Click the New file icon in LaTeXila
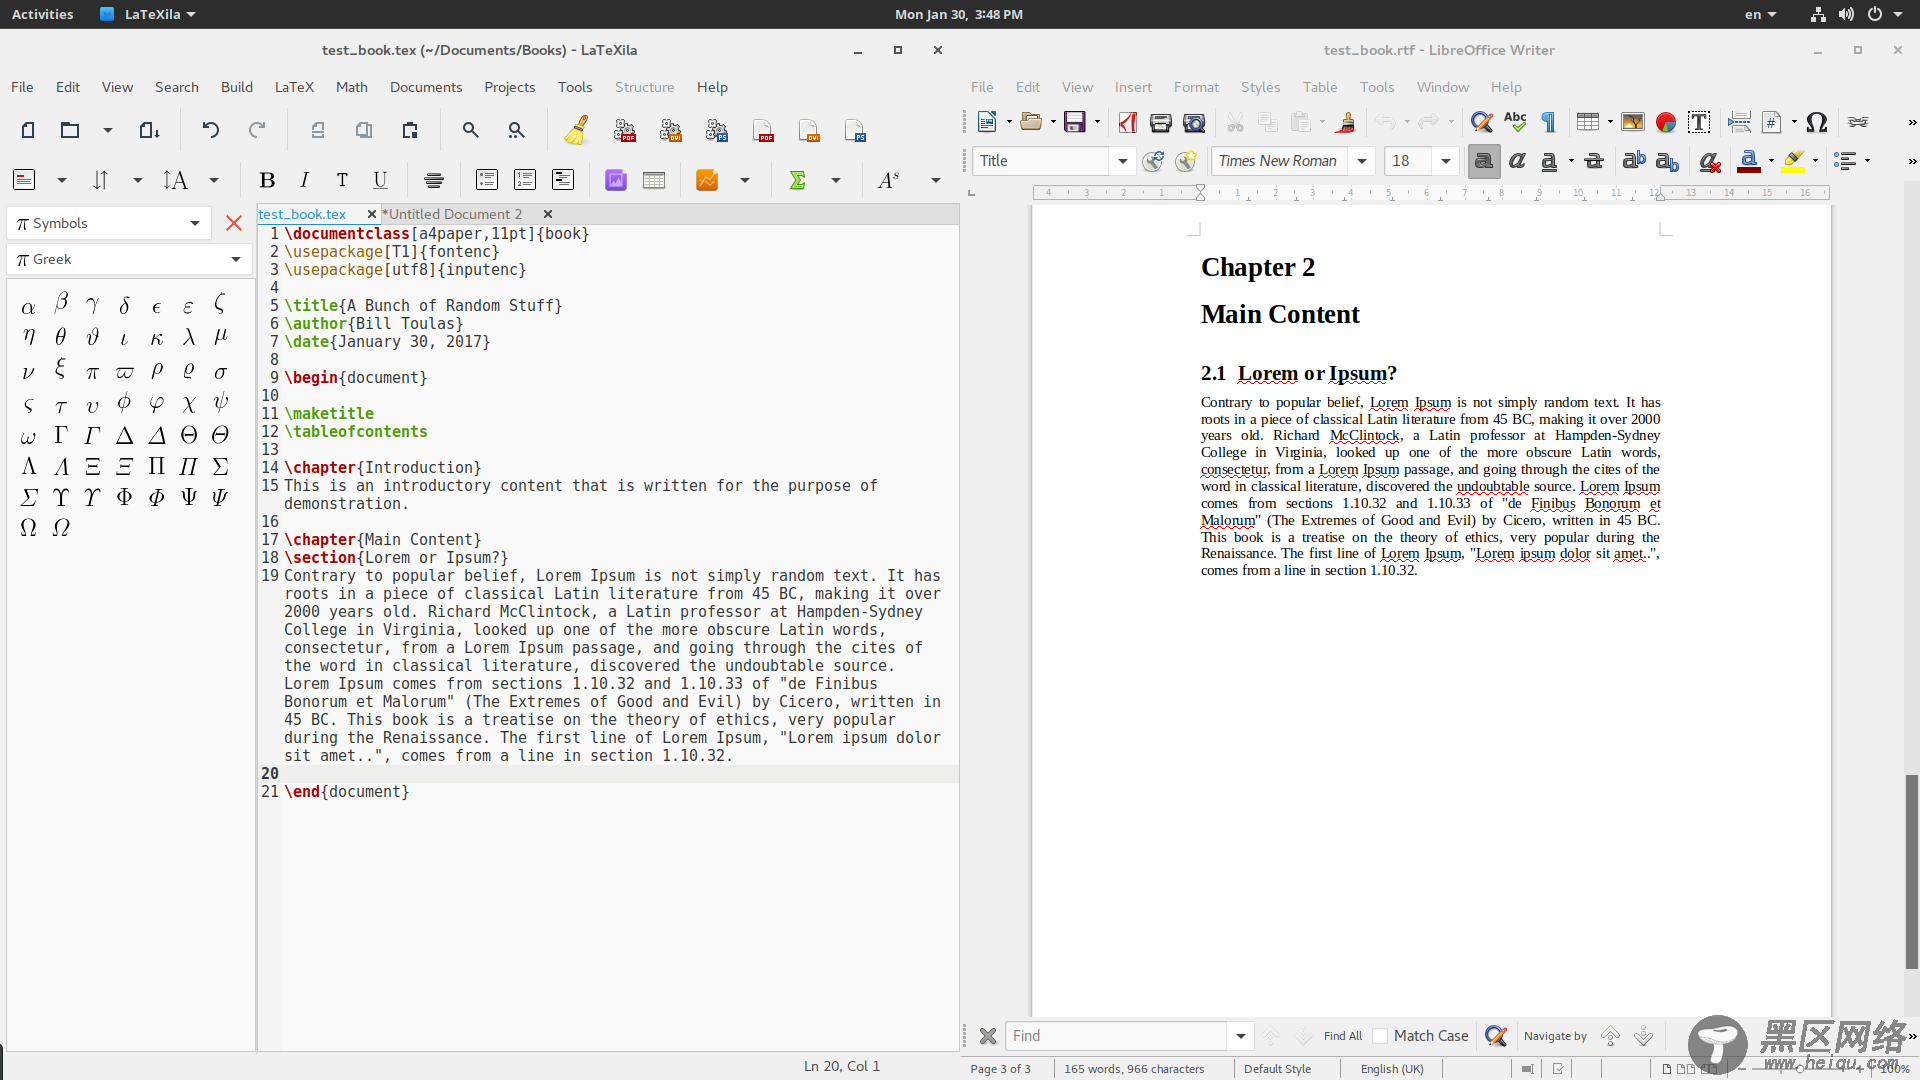This screenshot has height=1080, width=1920. (x=28, y=130)
